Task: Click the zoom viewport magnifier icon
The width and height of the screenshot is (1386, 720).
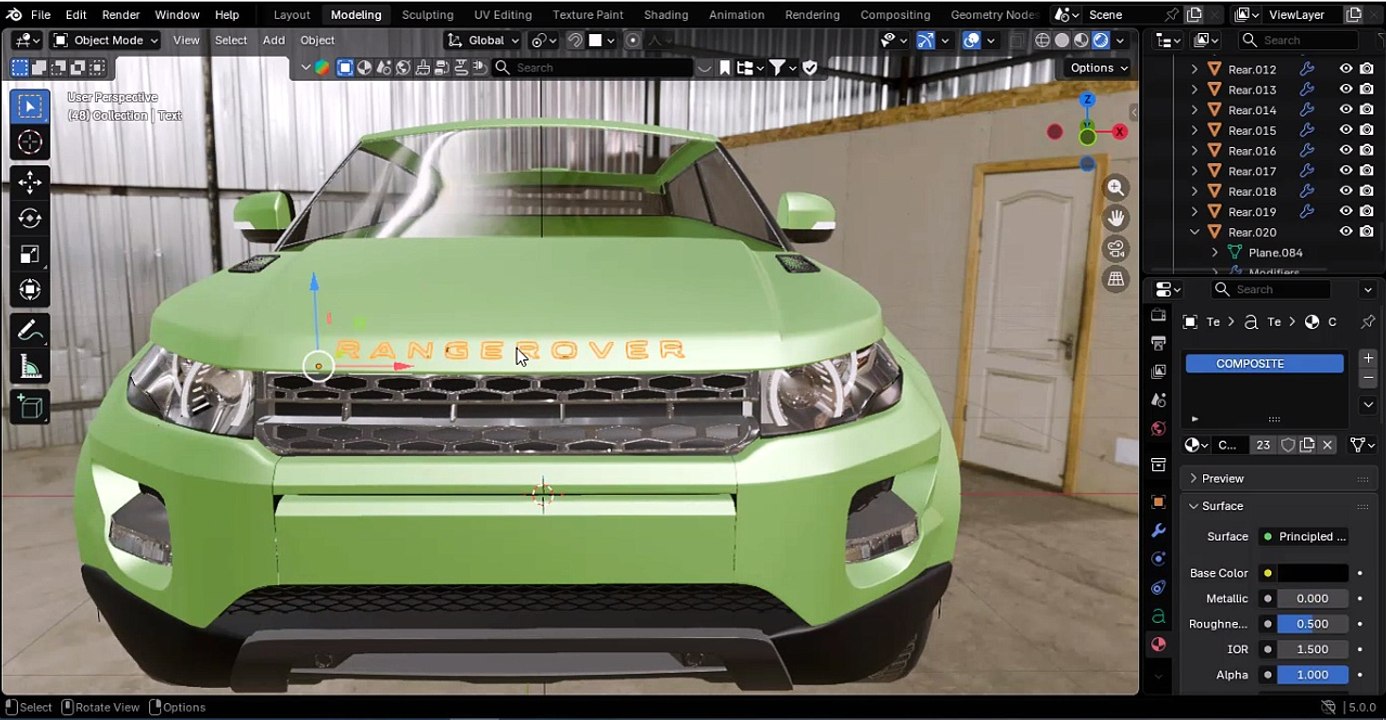Action: pyautogui.click(x=1116, y=188)
